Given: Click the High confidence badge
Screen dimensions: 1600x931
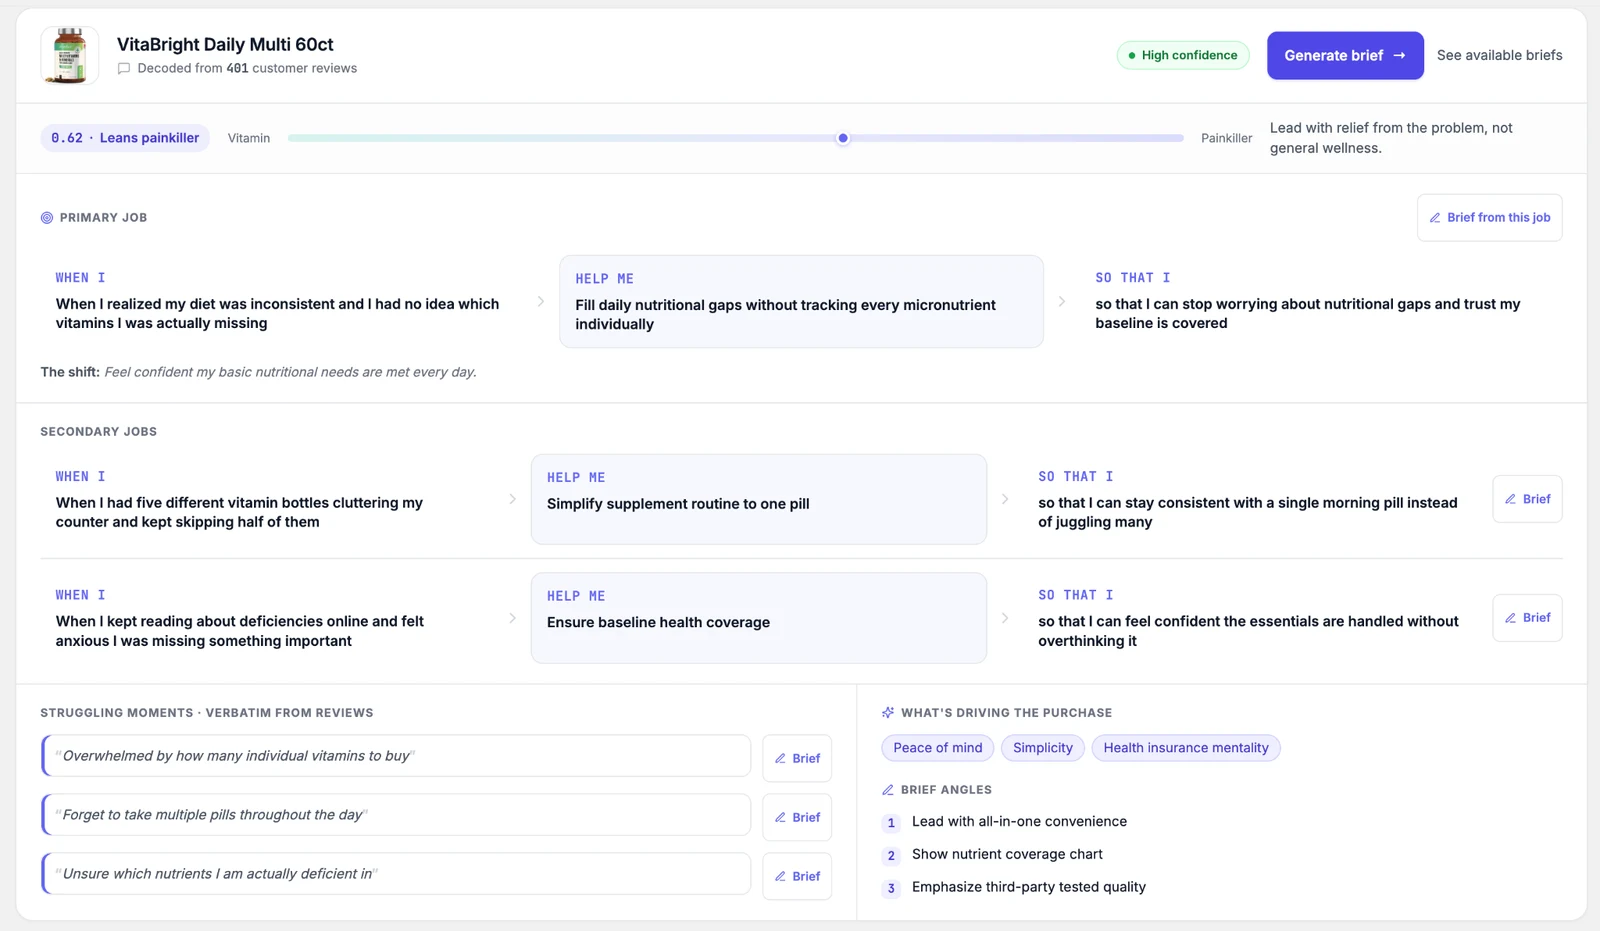Looking at the screenshot, I should [x=1183, y=55].
